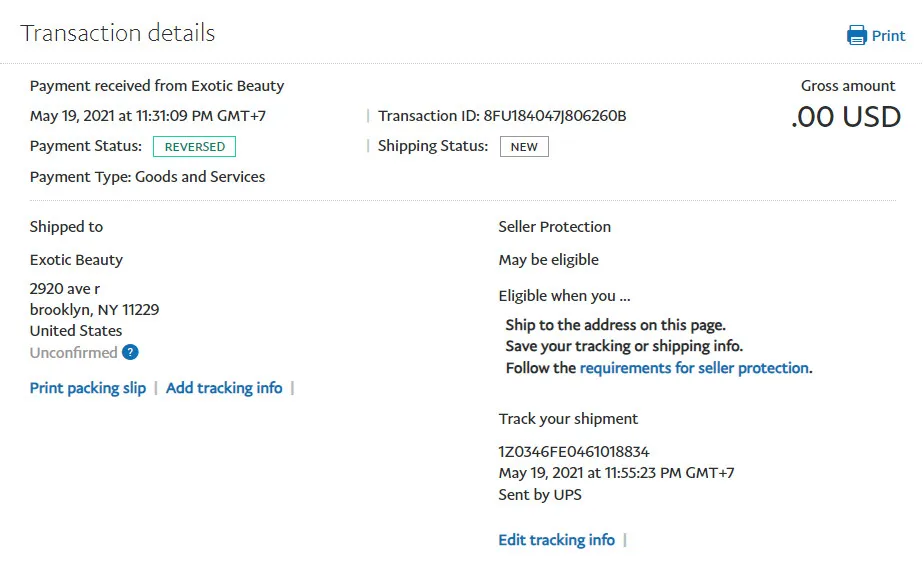Click the .00 USD gross amount
Viewport: 923px width, 566px height.
tap(846, 117)
